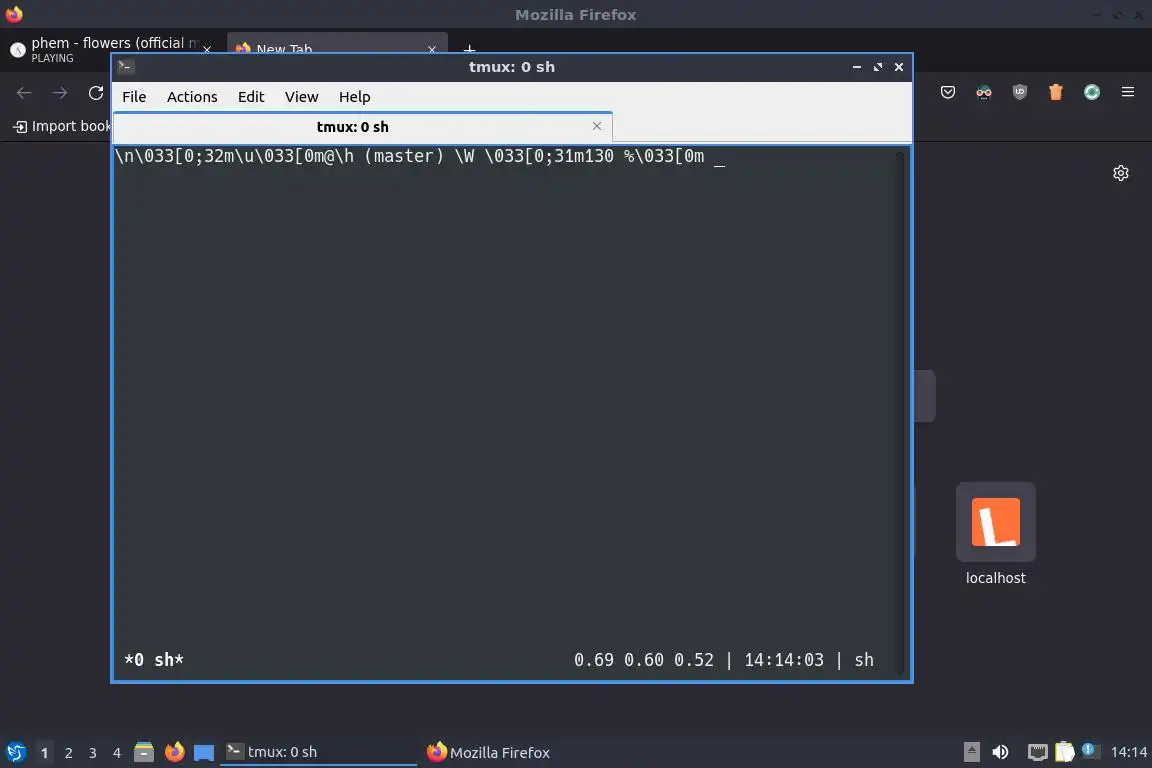
Task: Open the orange trash can extension
Action: tap(1056, 92)
